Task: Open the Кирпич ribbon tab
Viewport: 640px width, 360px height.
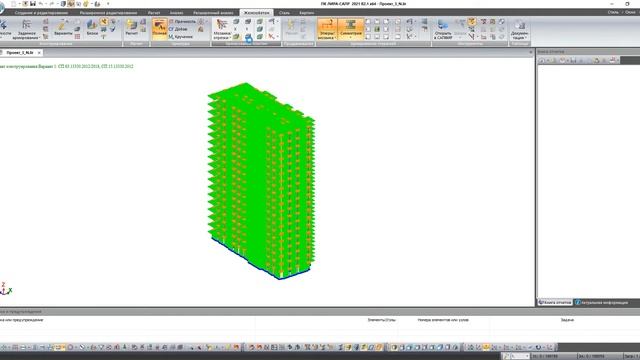Action: point(307,13)
